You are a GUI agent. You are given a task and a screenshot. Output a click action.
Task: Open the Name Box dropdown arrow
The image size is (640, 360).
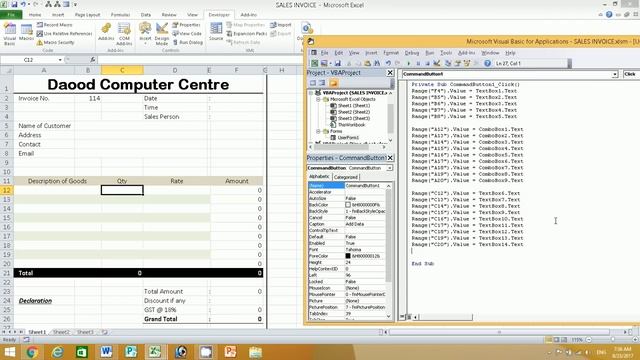[x=60, y=60]
